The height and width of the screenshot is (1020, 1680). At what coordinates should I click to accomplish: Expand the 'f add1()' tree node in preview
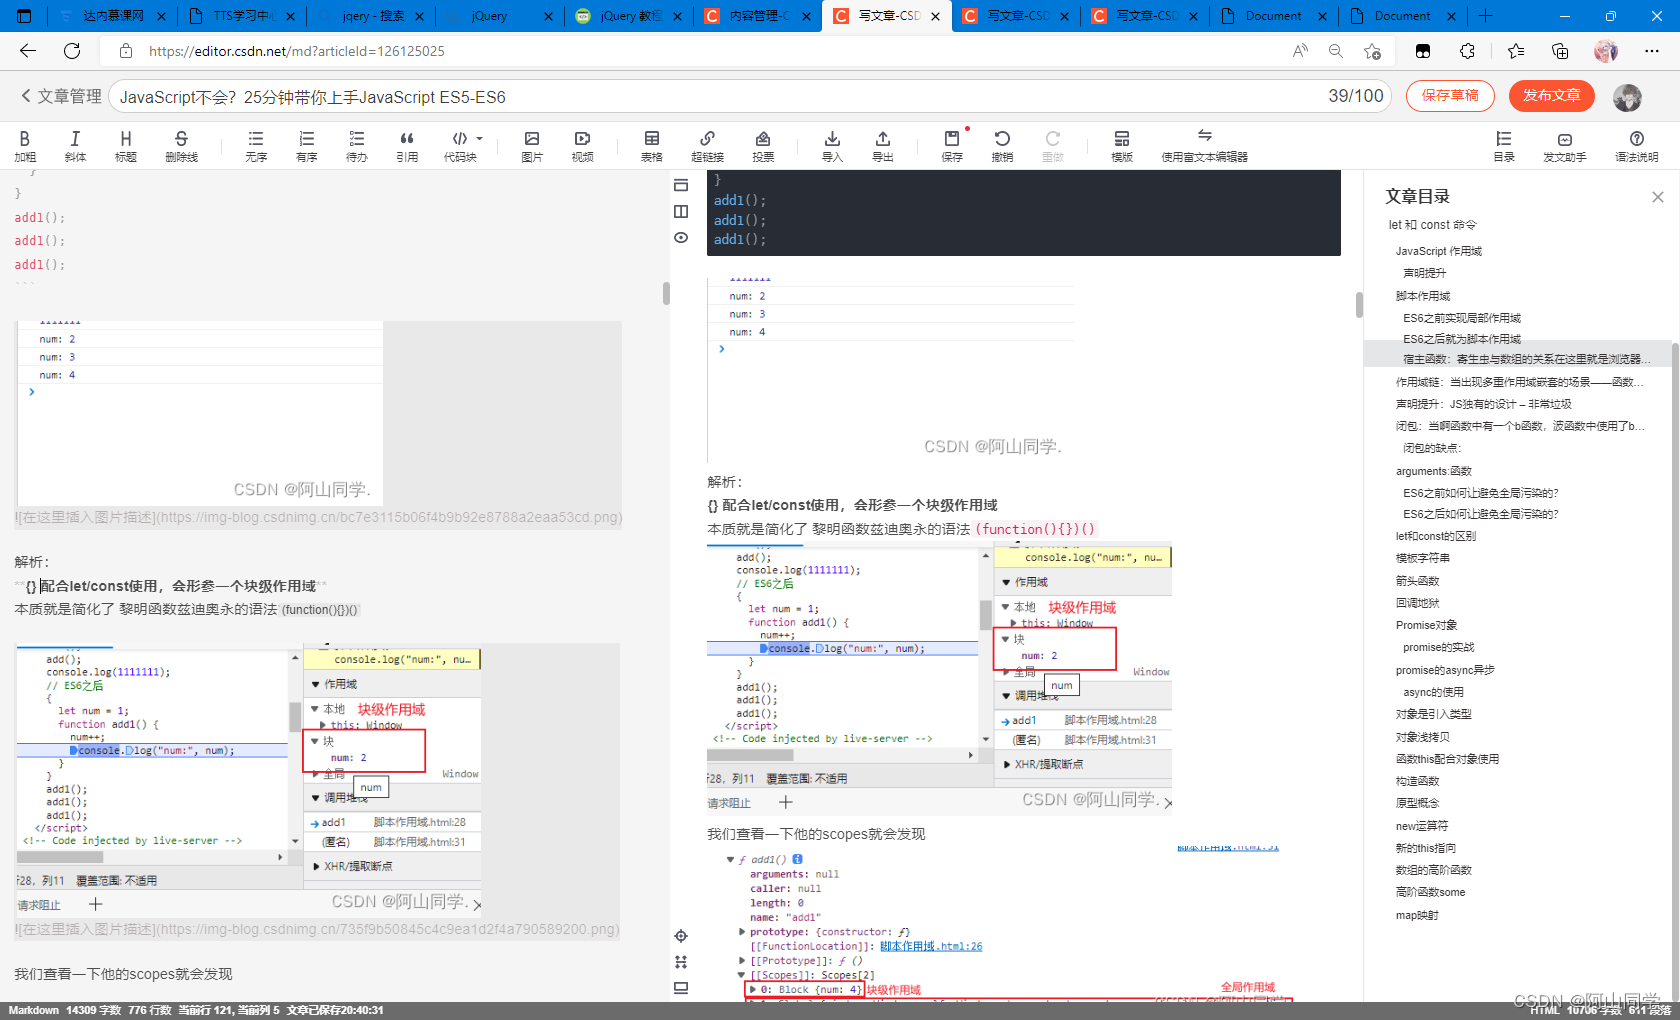pos(730,859)
